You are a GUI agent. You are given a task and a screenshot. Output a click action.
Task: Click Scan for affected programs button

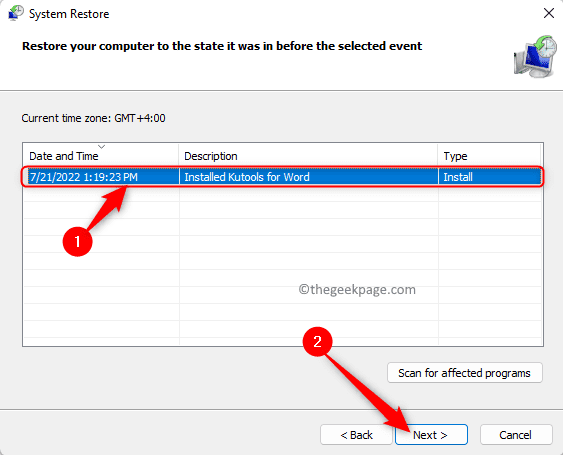[465, 373]
